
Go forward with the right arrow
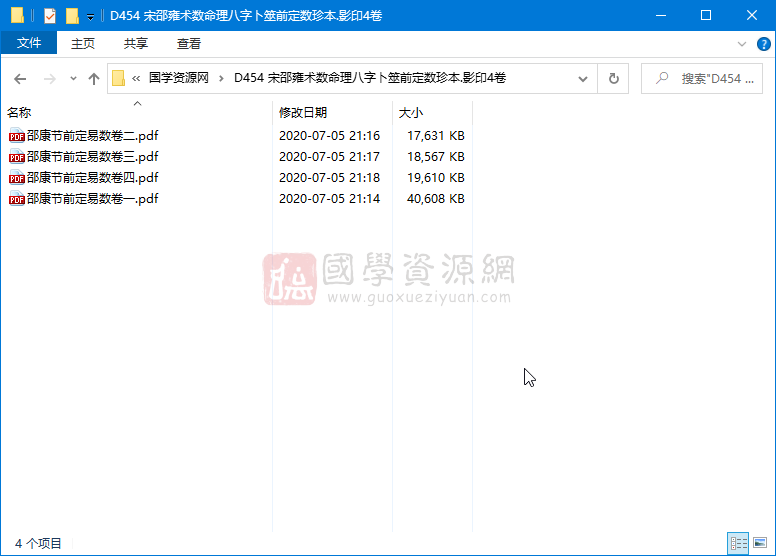click(x=49, y=79)
